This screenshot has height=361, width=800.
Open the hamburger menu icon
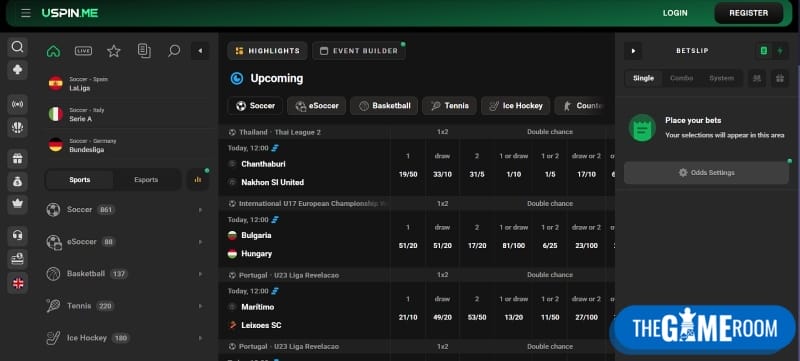(x=26, y=13)
